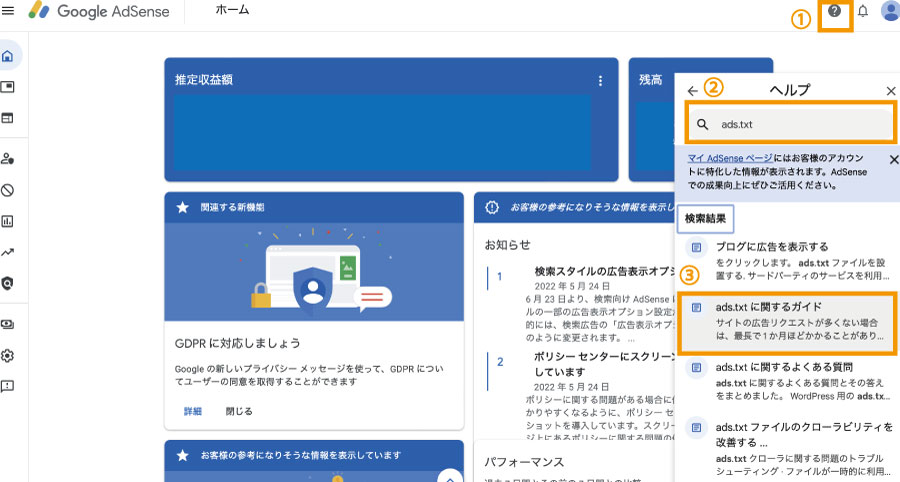This screenshot has height=482, width=900.
Task: Open the 推定収益額 card three-dot menu
Action: click(600, 81)
